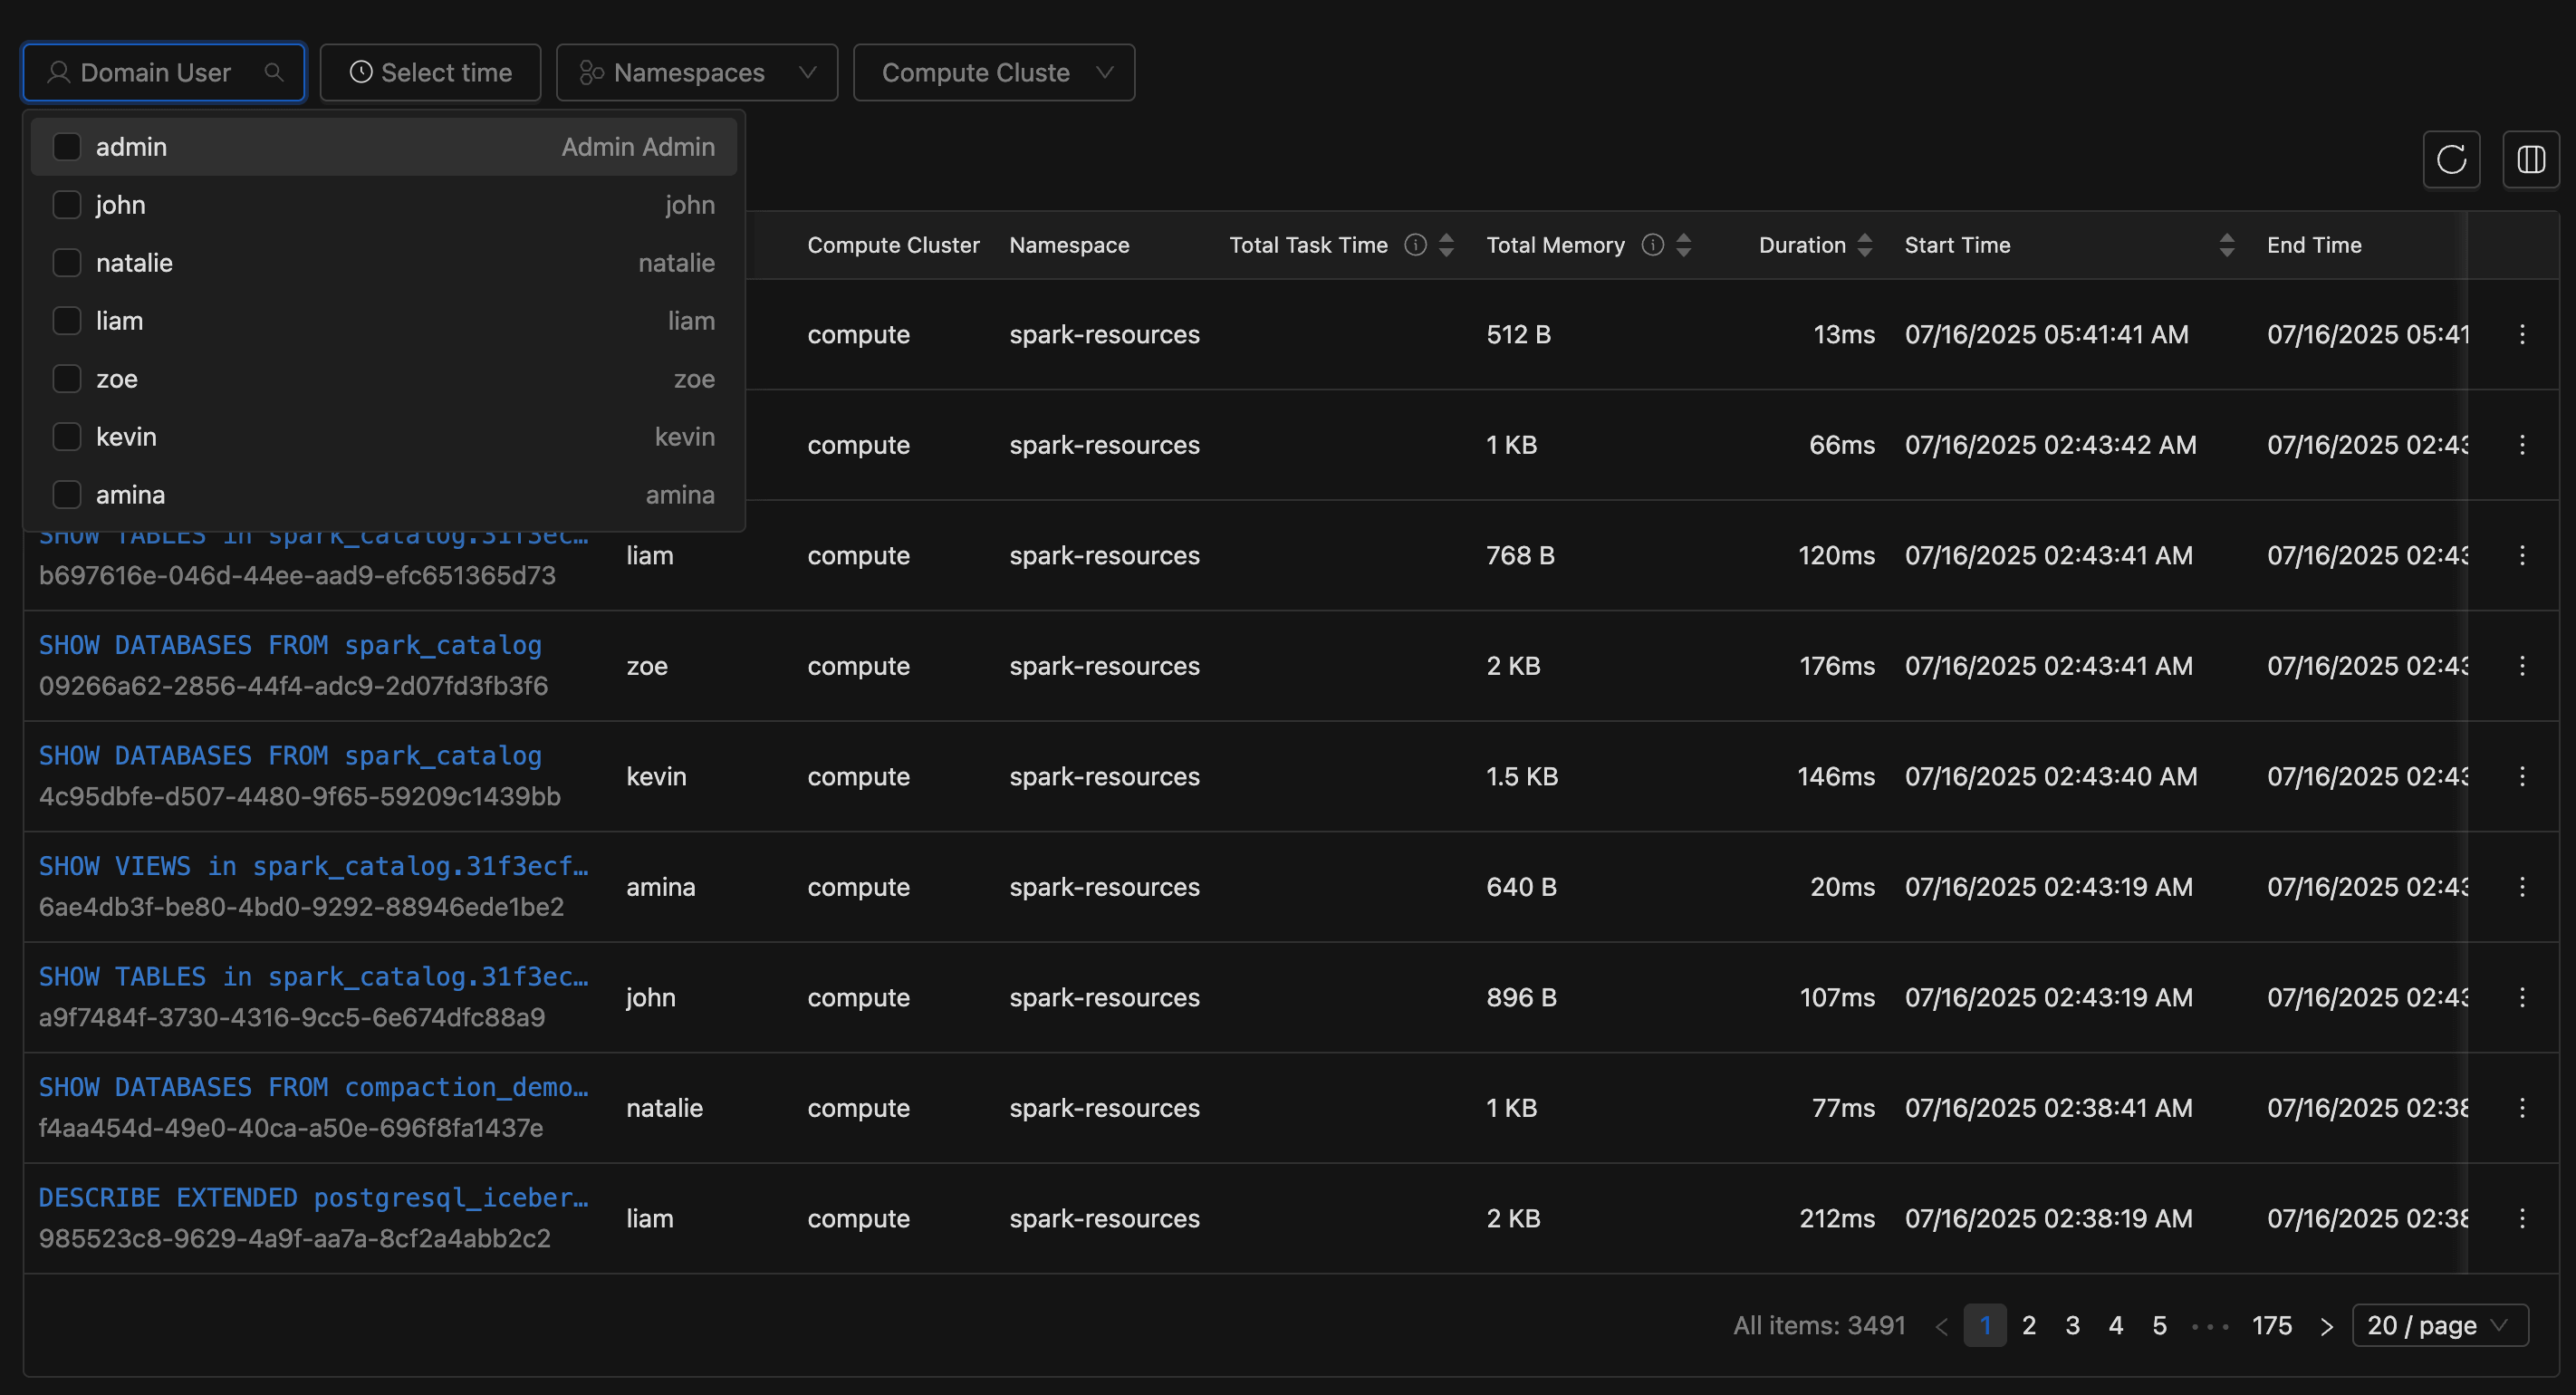Go to page 5

pyautogui.click(x=2160, y=1326)
